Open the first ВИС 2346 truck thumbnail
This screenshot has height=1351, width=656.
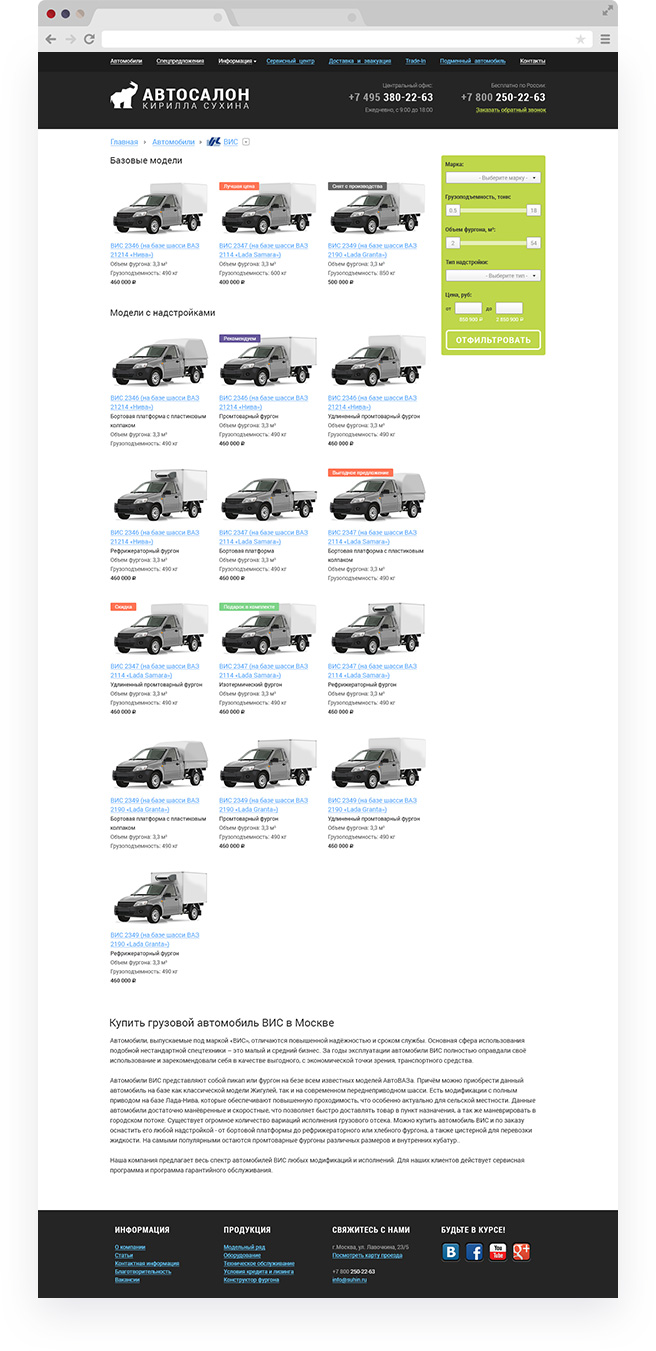coord(158,209)
